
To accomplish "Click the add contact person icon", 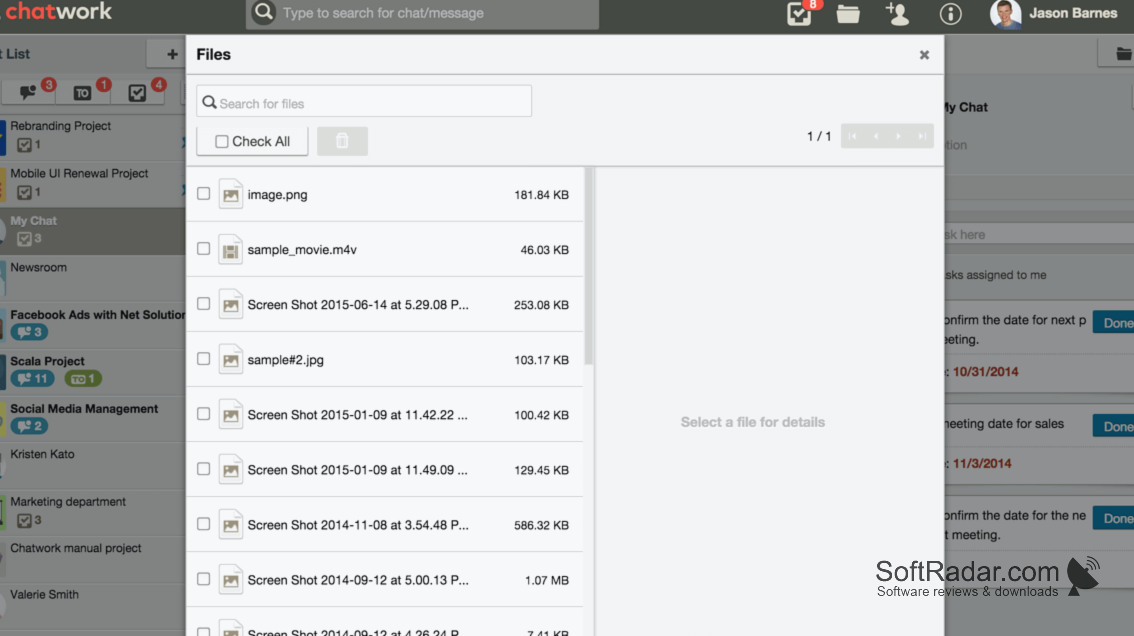I will tap(898, 14).
